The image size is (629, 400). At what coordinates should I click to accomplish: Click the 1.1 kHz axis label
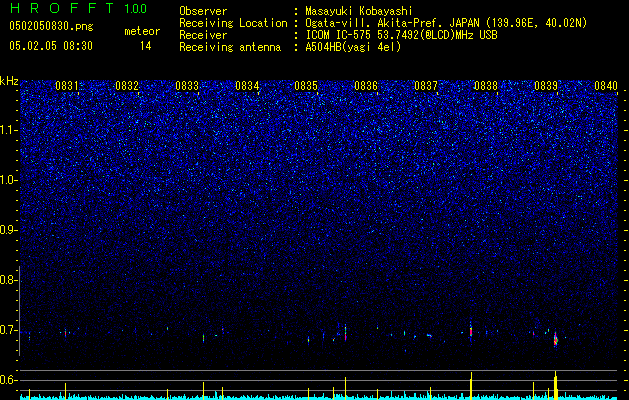point(9,130)
